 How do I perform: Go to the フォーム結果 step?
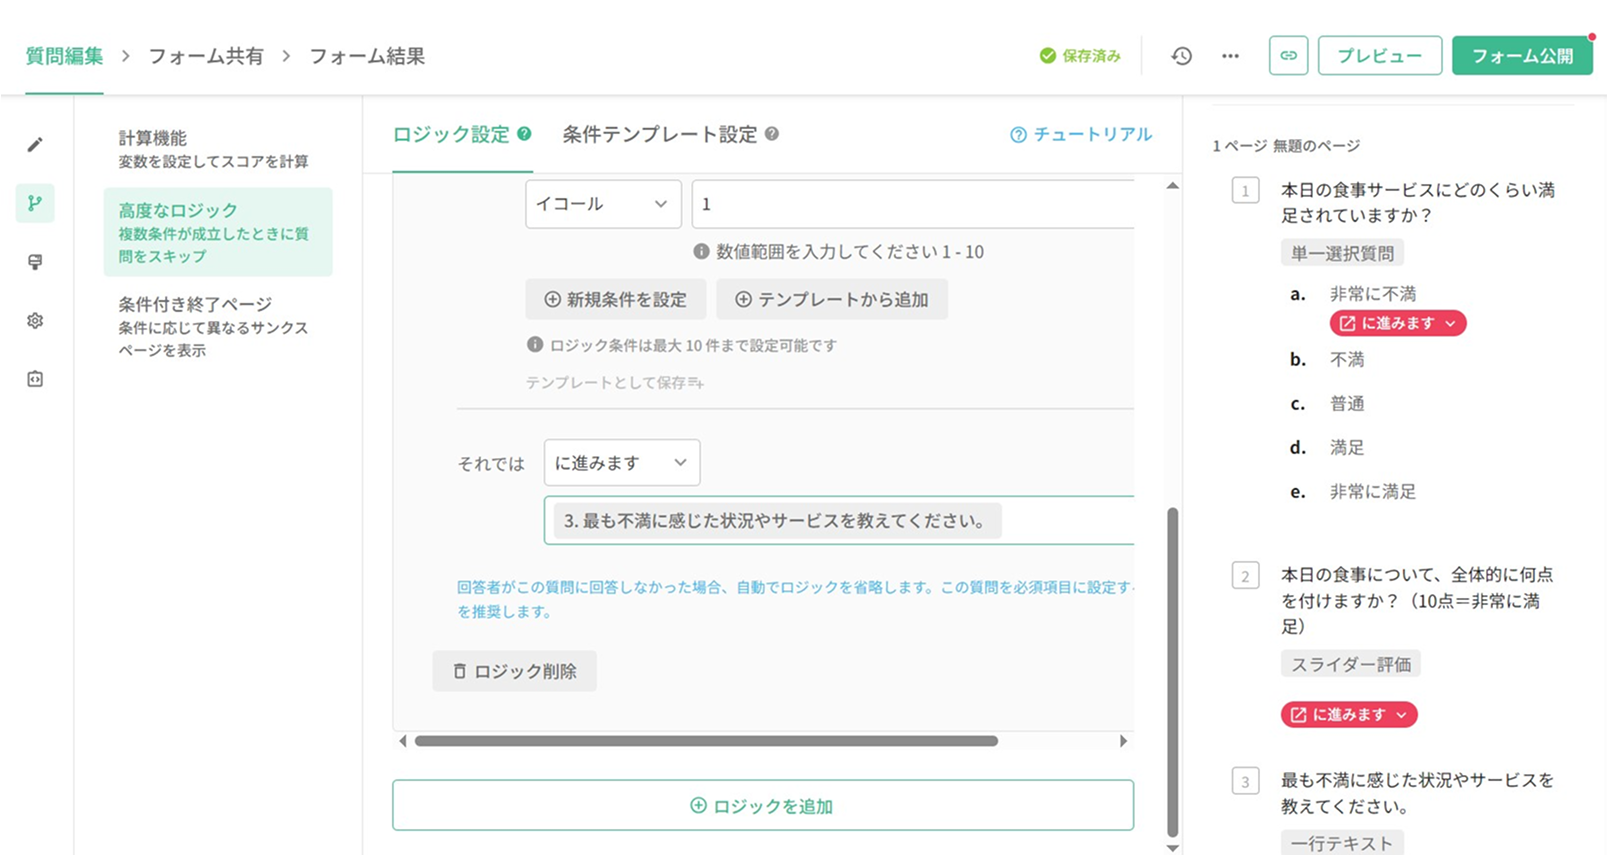click(x=367, y=56)
